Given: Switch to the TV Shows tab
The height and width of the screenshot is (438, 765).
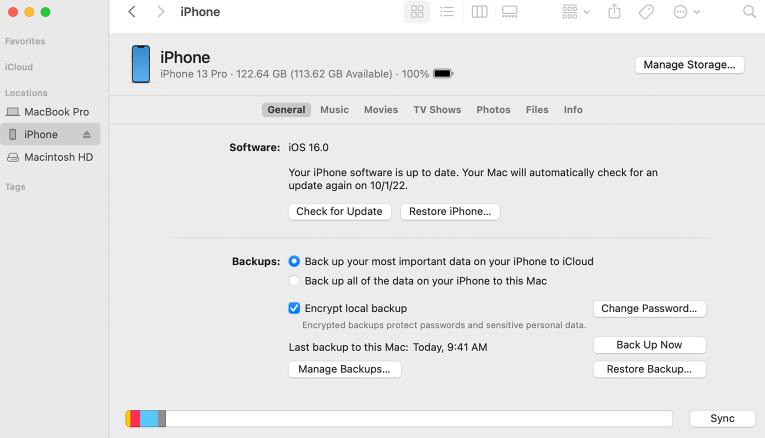Looking at the screenshot, I should click(x=437, y=110).
